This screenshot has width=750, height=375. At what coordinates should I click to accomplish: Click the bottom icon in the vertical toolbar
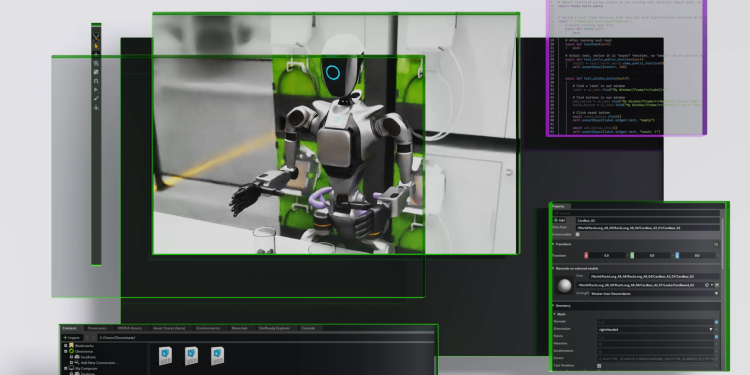tap(96, 108)
